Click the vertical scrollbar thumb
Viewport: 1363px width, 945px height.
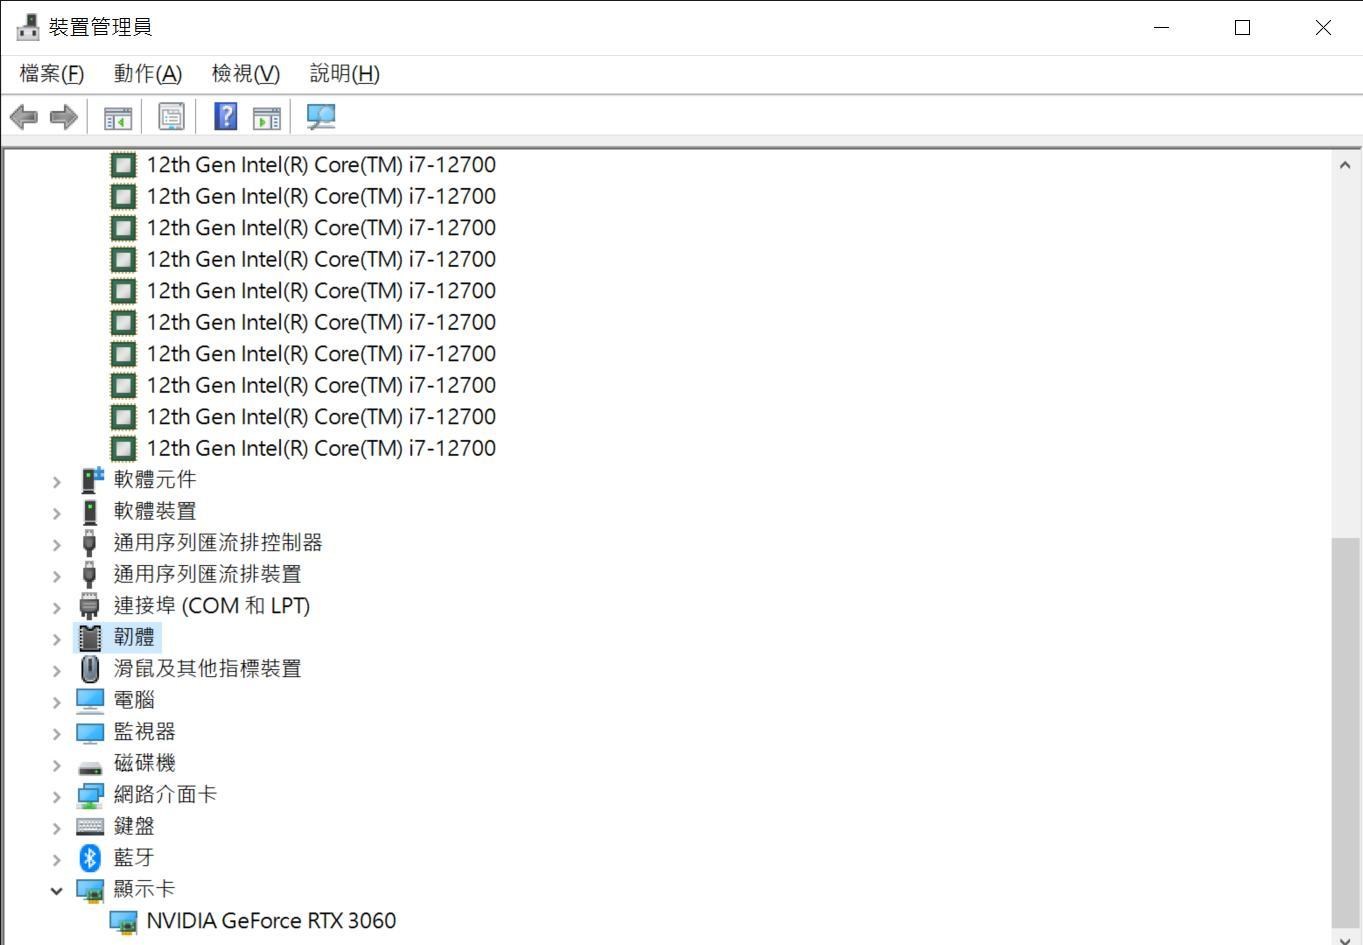pyautogui.click(x=1345, y=733)
